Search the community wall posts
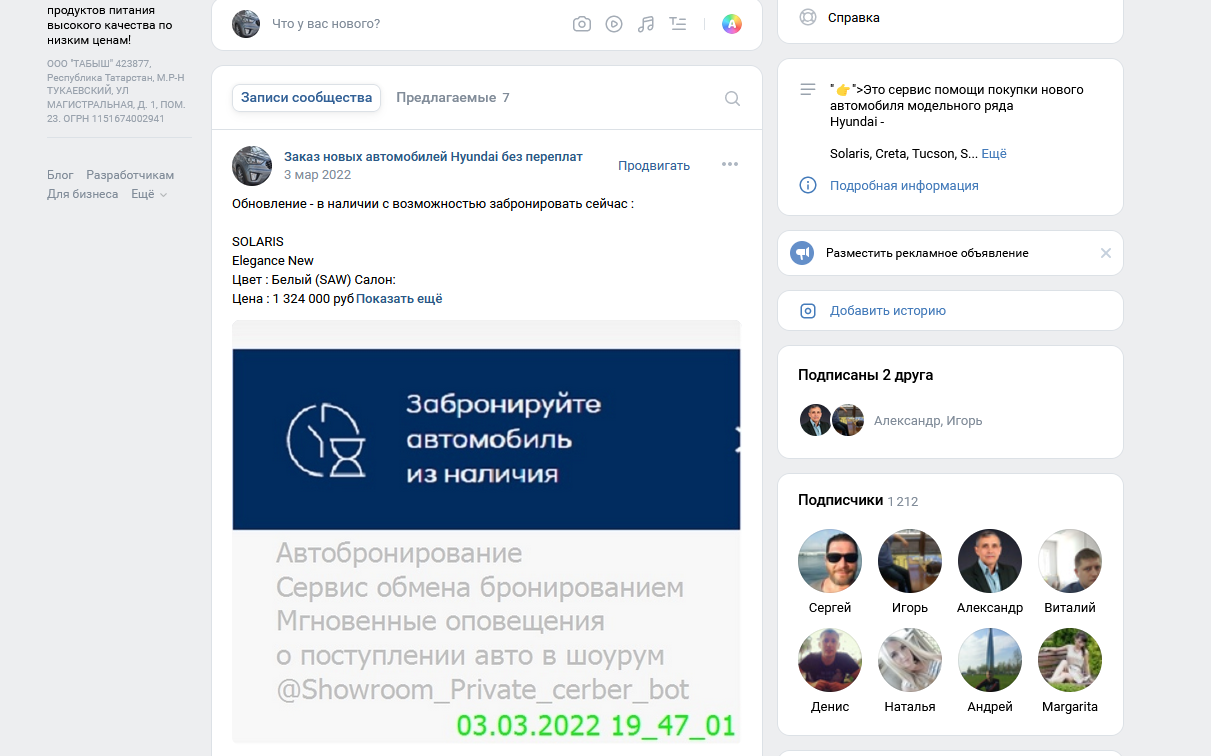Screen dimensions: 1211x756 [732, 98]
